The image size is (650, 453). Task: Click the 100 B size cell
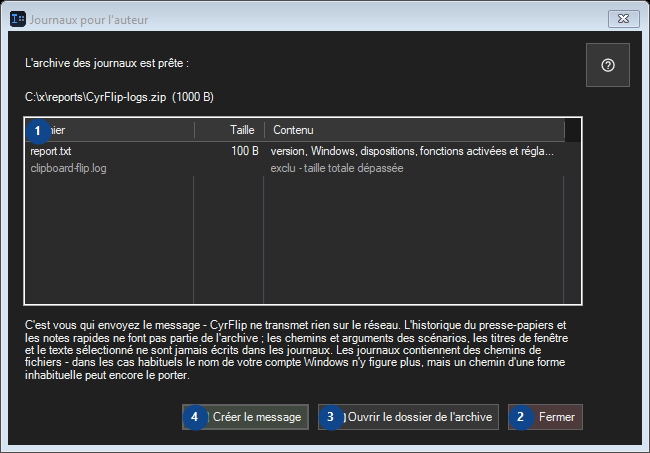point(245,151)
